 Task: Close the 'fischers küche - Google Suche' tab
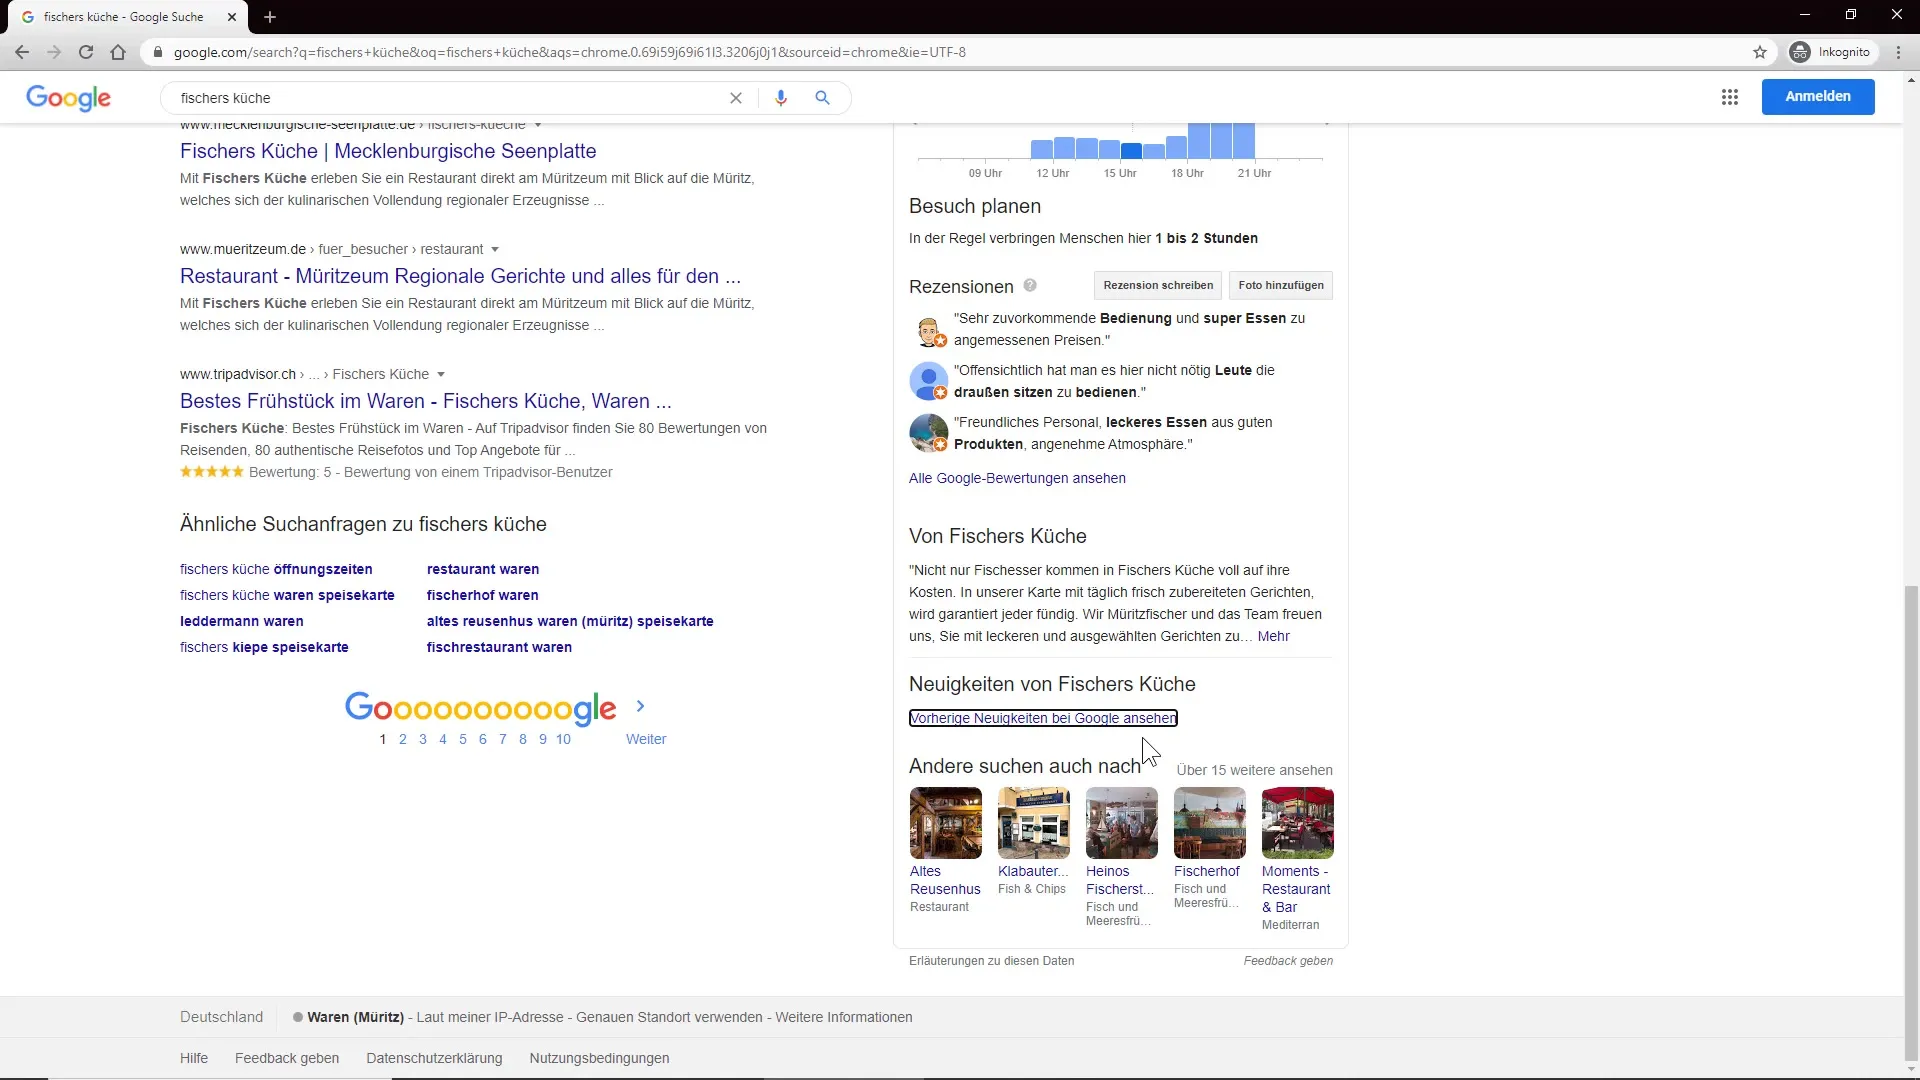point(232,17)
